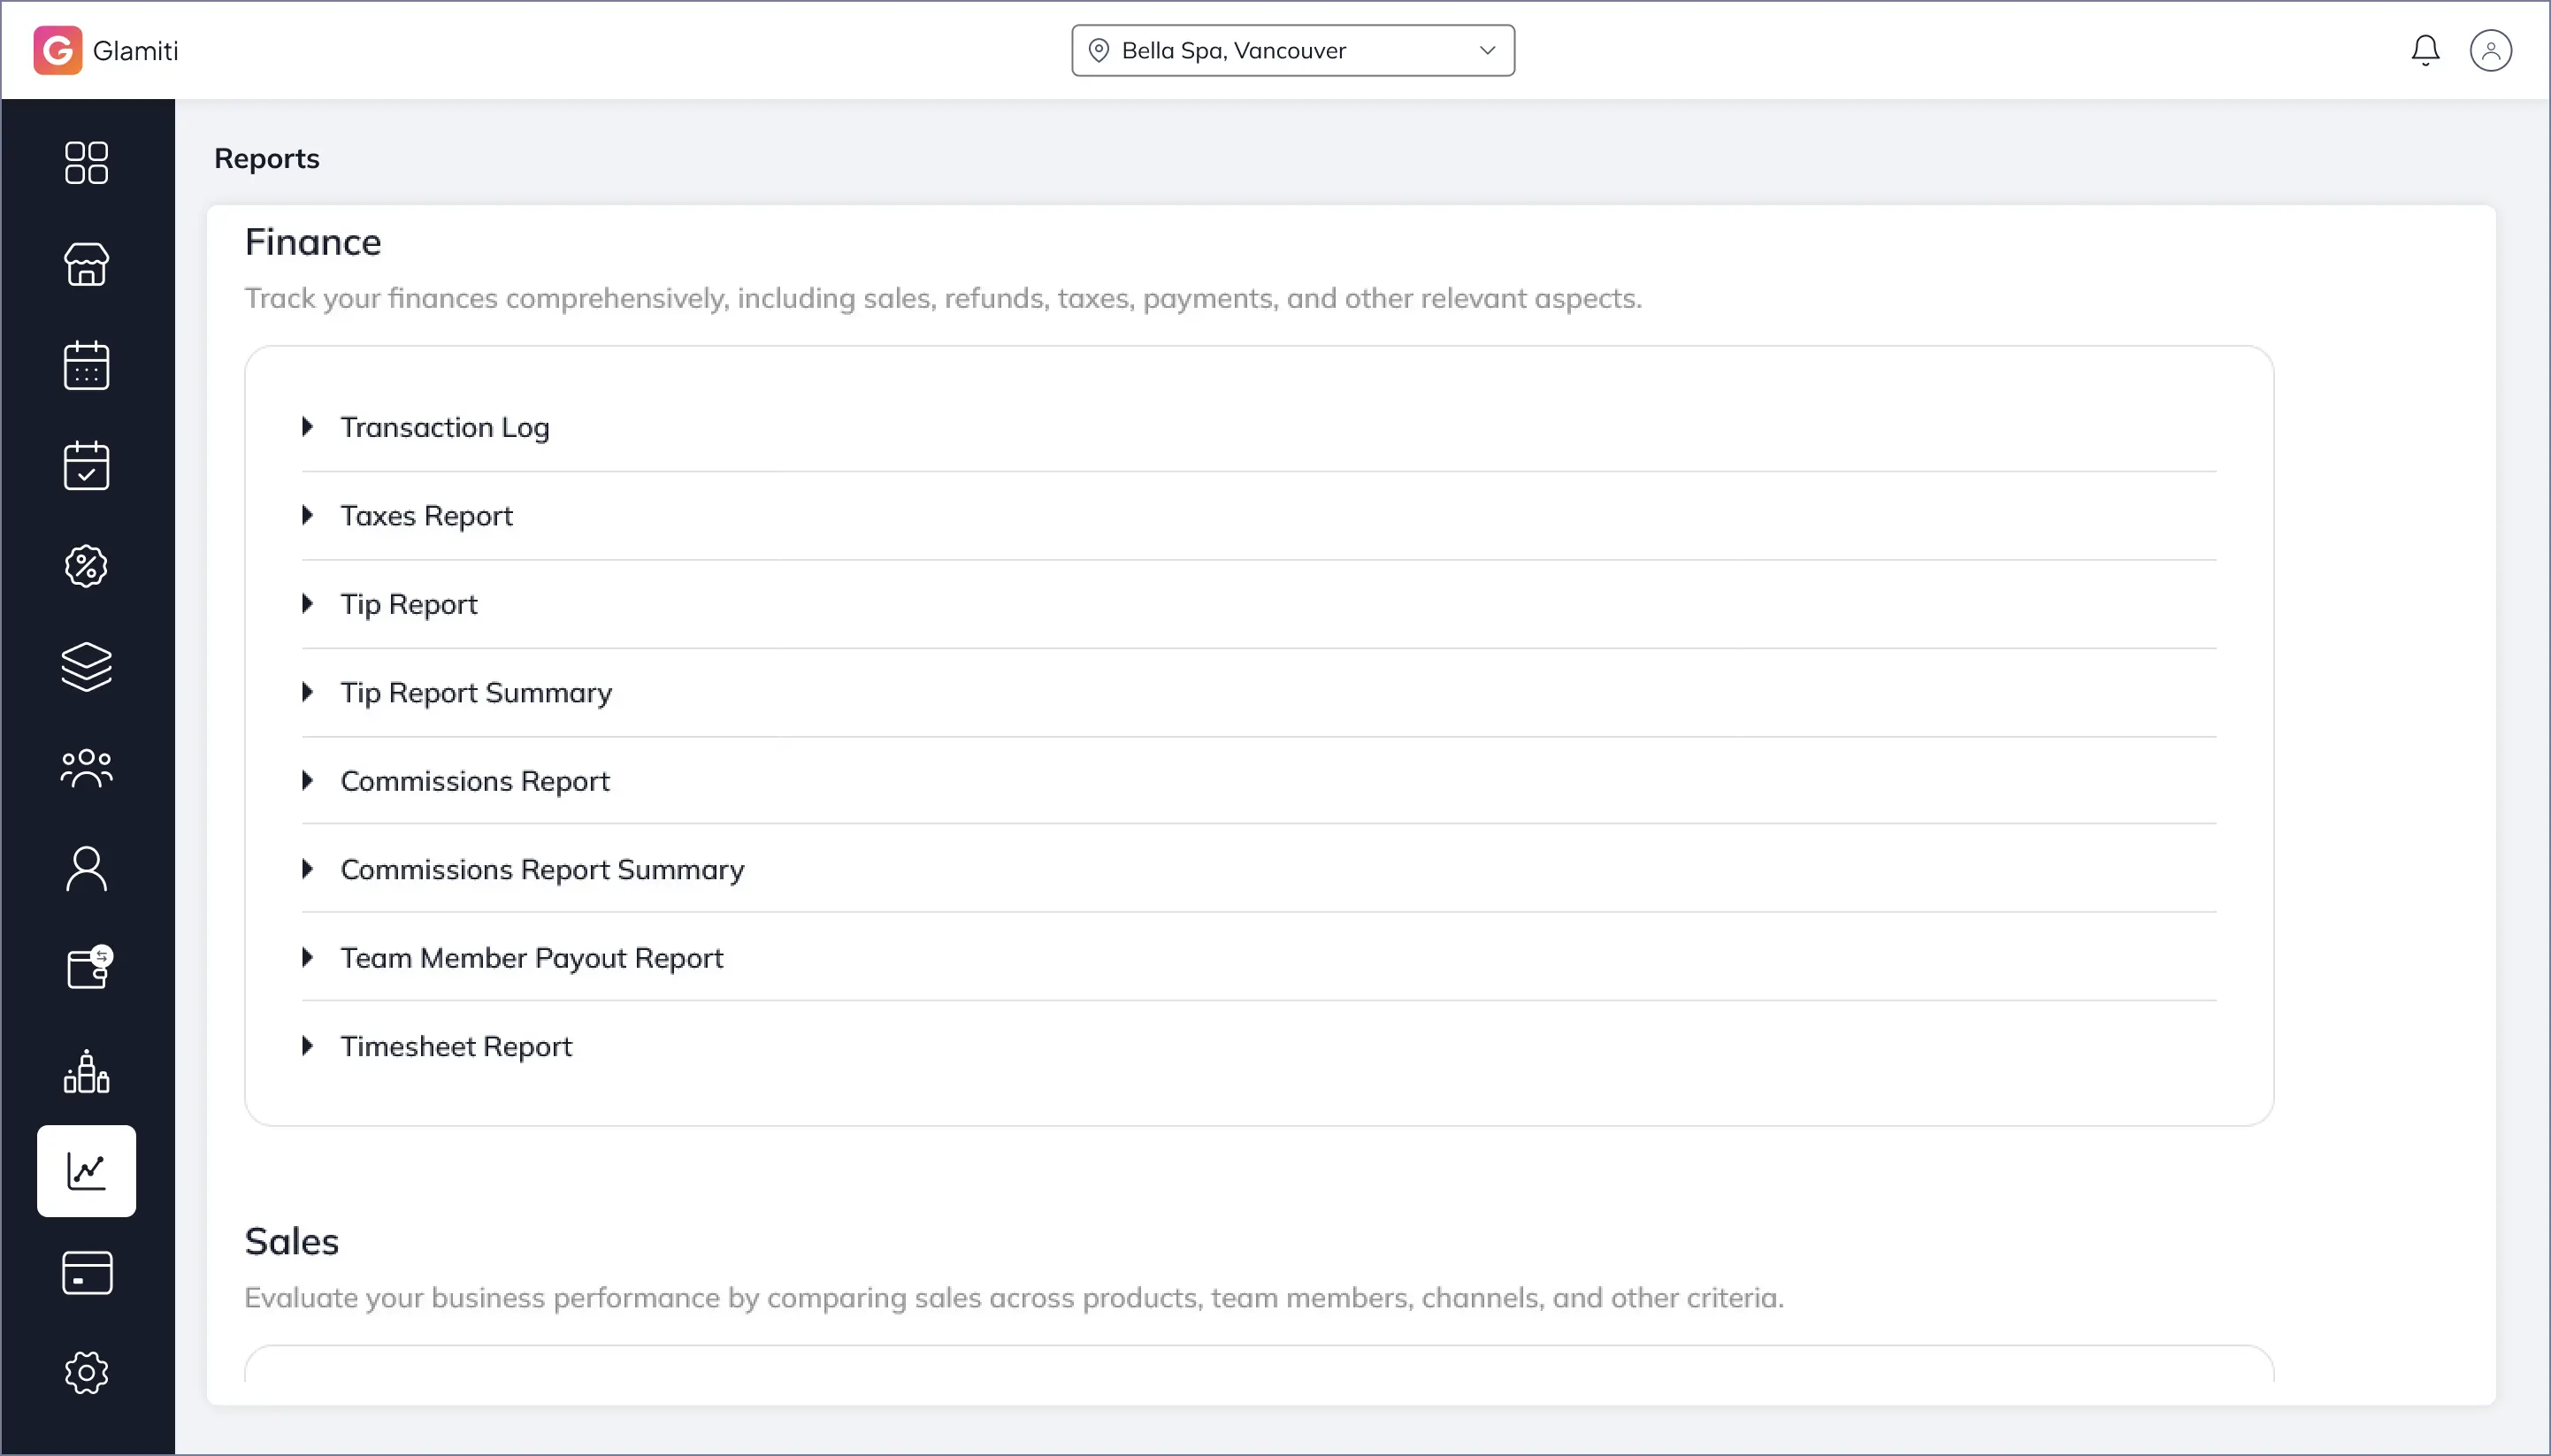Select the single person clients icon

tap(86, 869)
